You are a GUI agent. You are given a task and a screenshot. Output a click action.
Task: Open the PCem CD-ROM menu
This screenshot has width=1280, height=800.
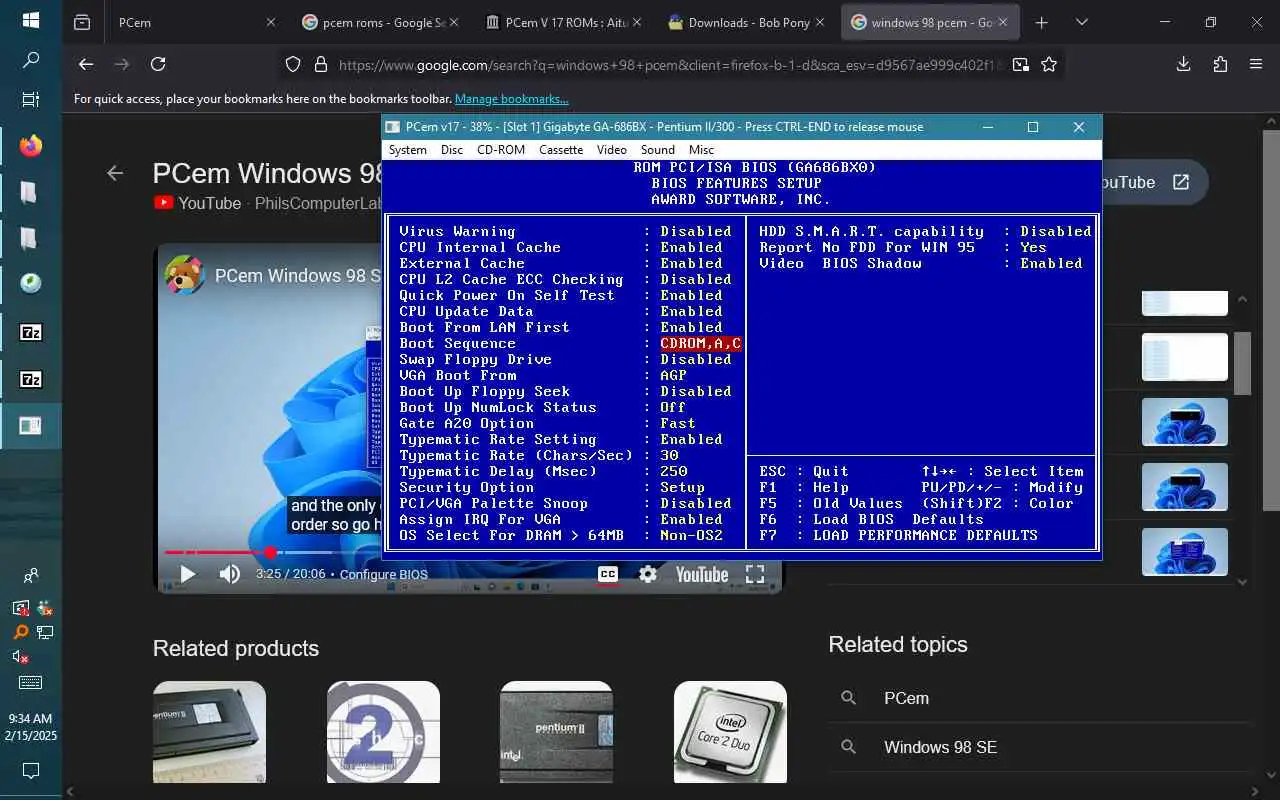(501, 150)
